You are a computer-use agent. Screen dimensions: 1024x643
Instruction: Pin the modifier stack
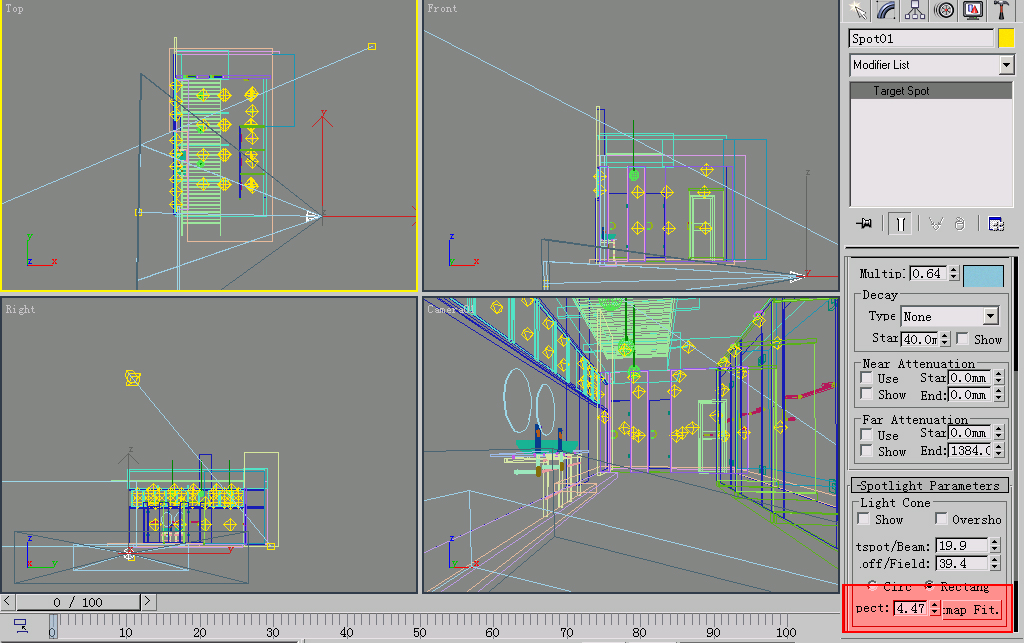tap(863, 223)
